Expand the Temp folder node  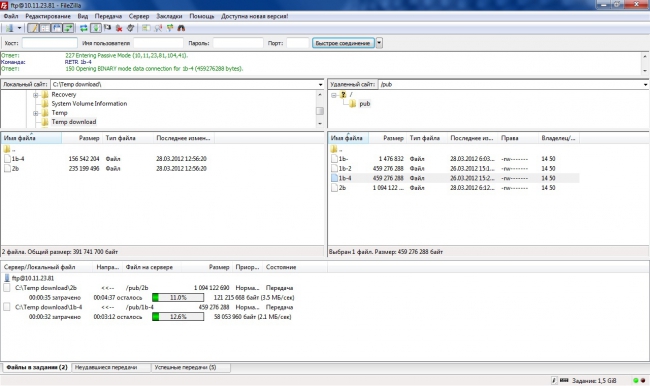(x=36, y=113)
